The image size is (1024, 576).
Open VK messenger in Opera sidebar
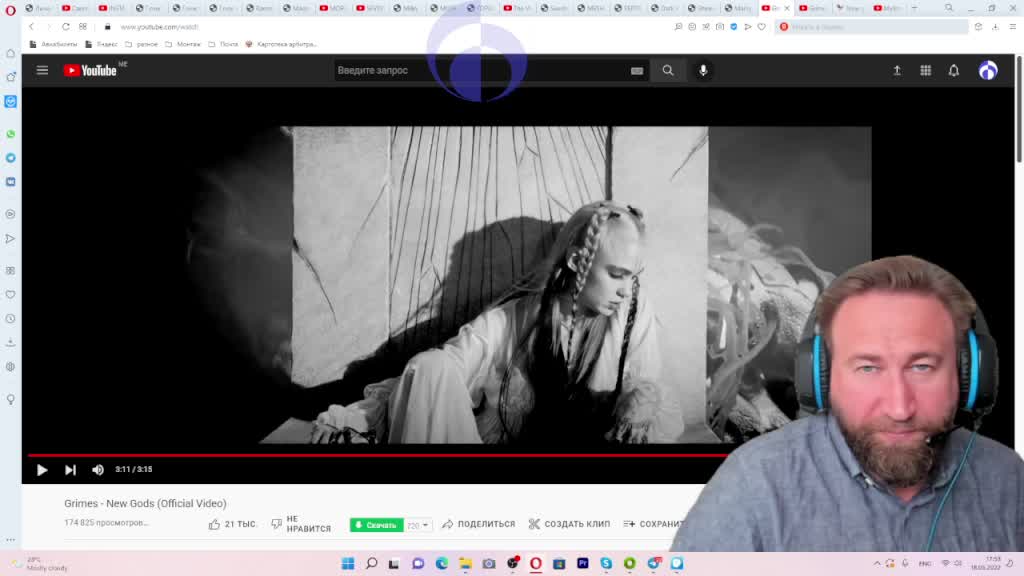coord(10,182)
